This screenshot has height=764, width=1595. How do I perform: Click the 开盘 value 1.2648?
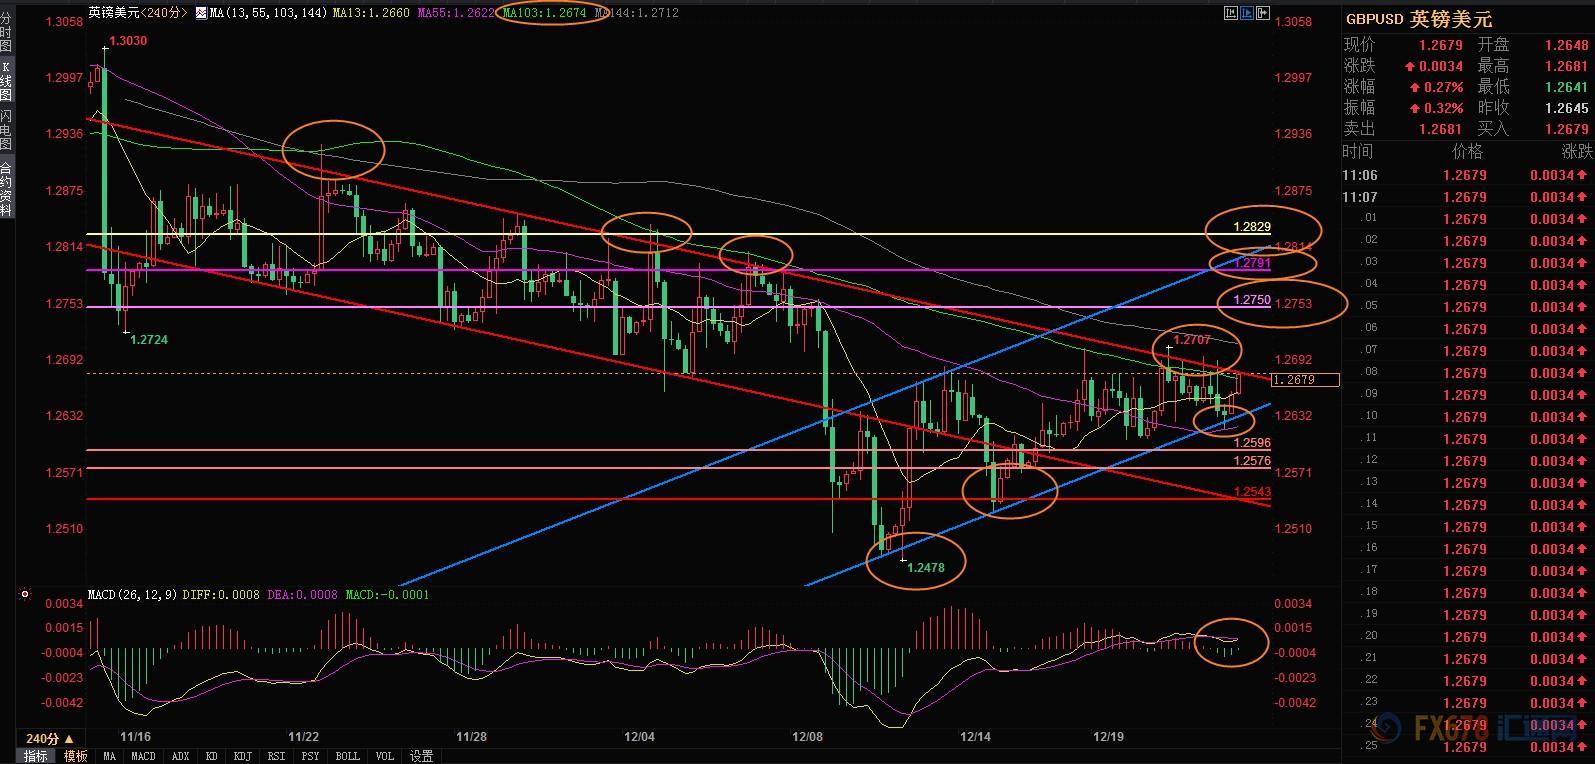pos(1567,45)
